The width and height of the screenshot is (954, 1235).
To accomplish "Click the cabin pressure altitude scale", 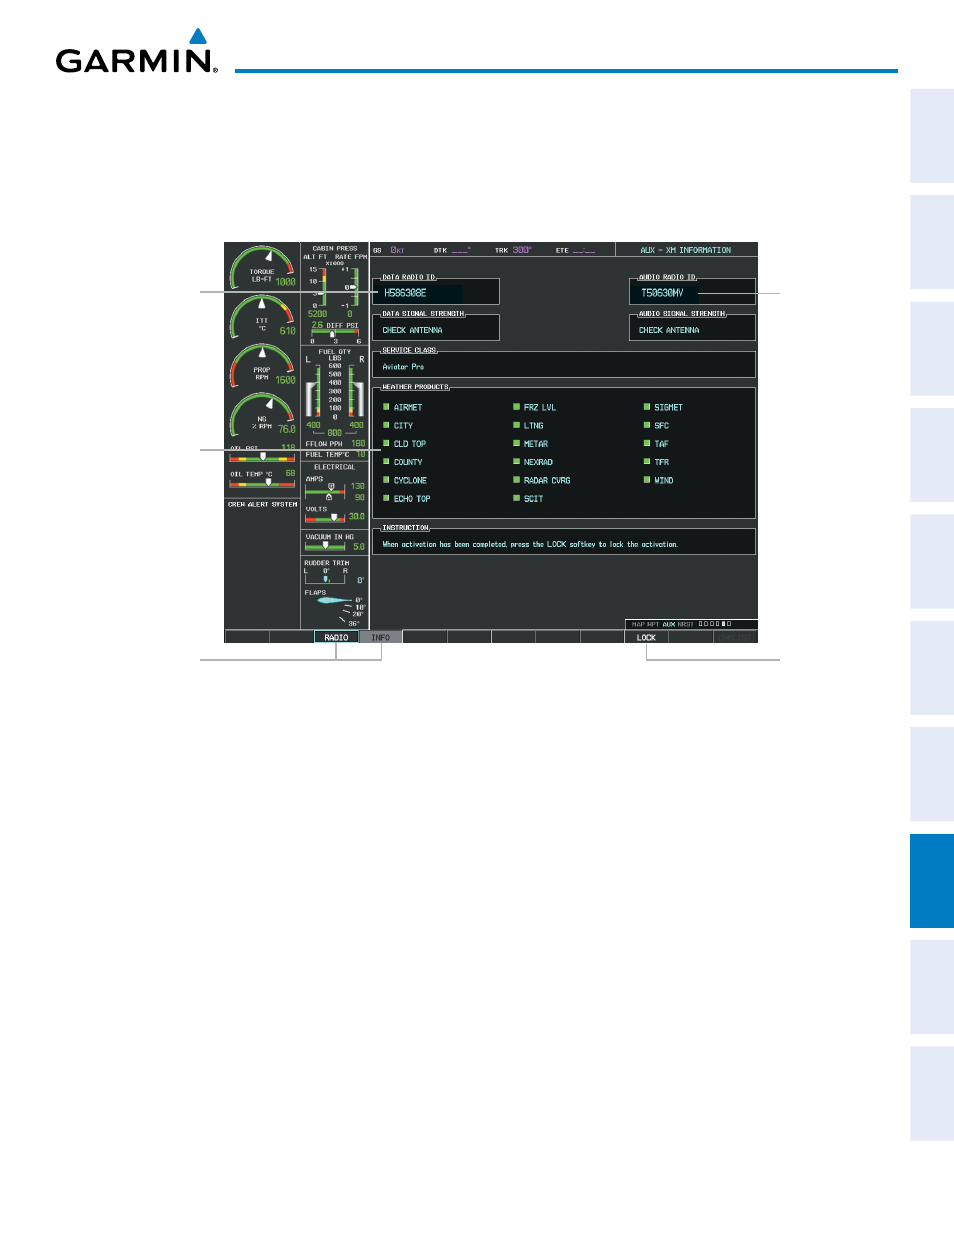I will click(x=317, y=286).
